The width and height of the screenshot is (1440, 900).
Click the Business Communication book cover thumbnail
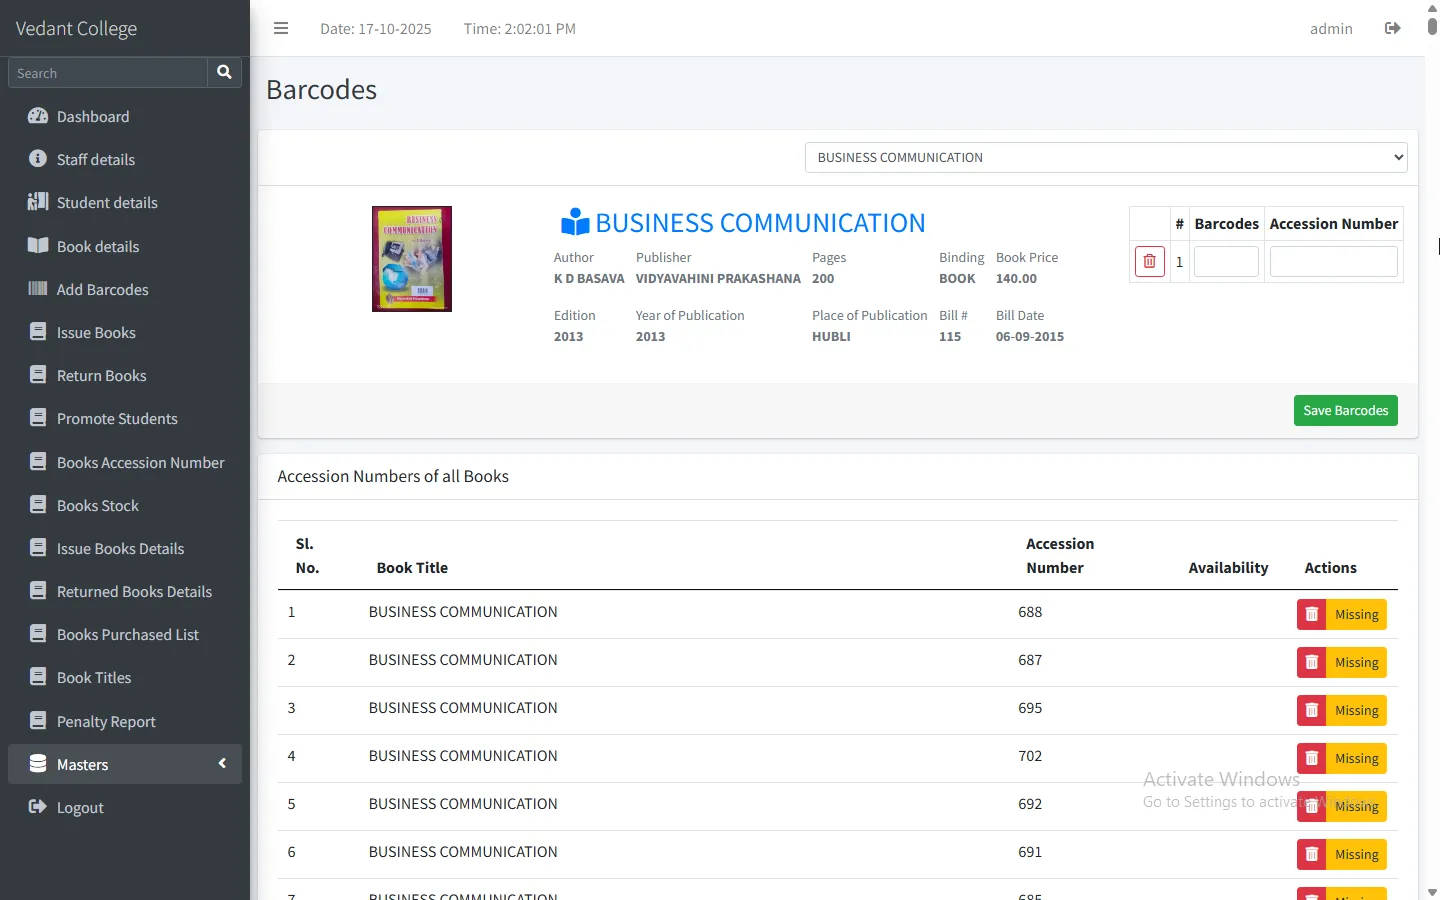[412, 259]
